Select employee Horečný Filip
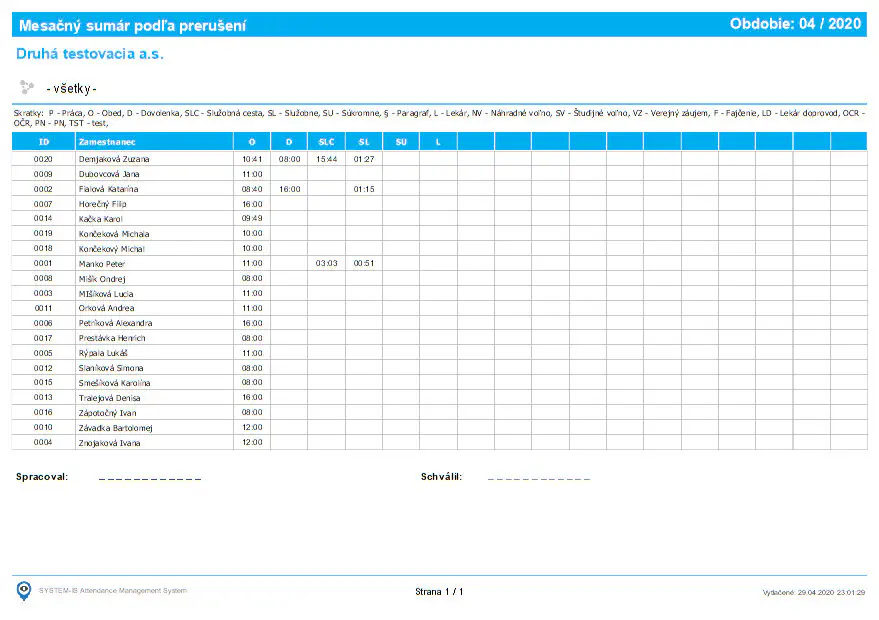This screenshot has width=879, height=620. click(x=103, y=204)
